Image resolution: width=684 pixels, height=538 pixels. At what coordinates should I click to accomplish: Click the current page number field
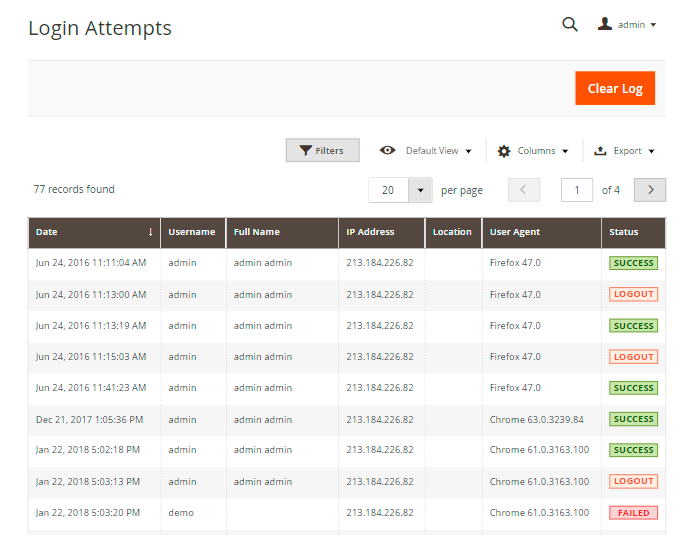[x=577, y=190]
